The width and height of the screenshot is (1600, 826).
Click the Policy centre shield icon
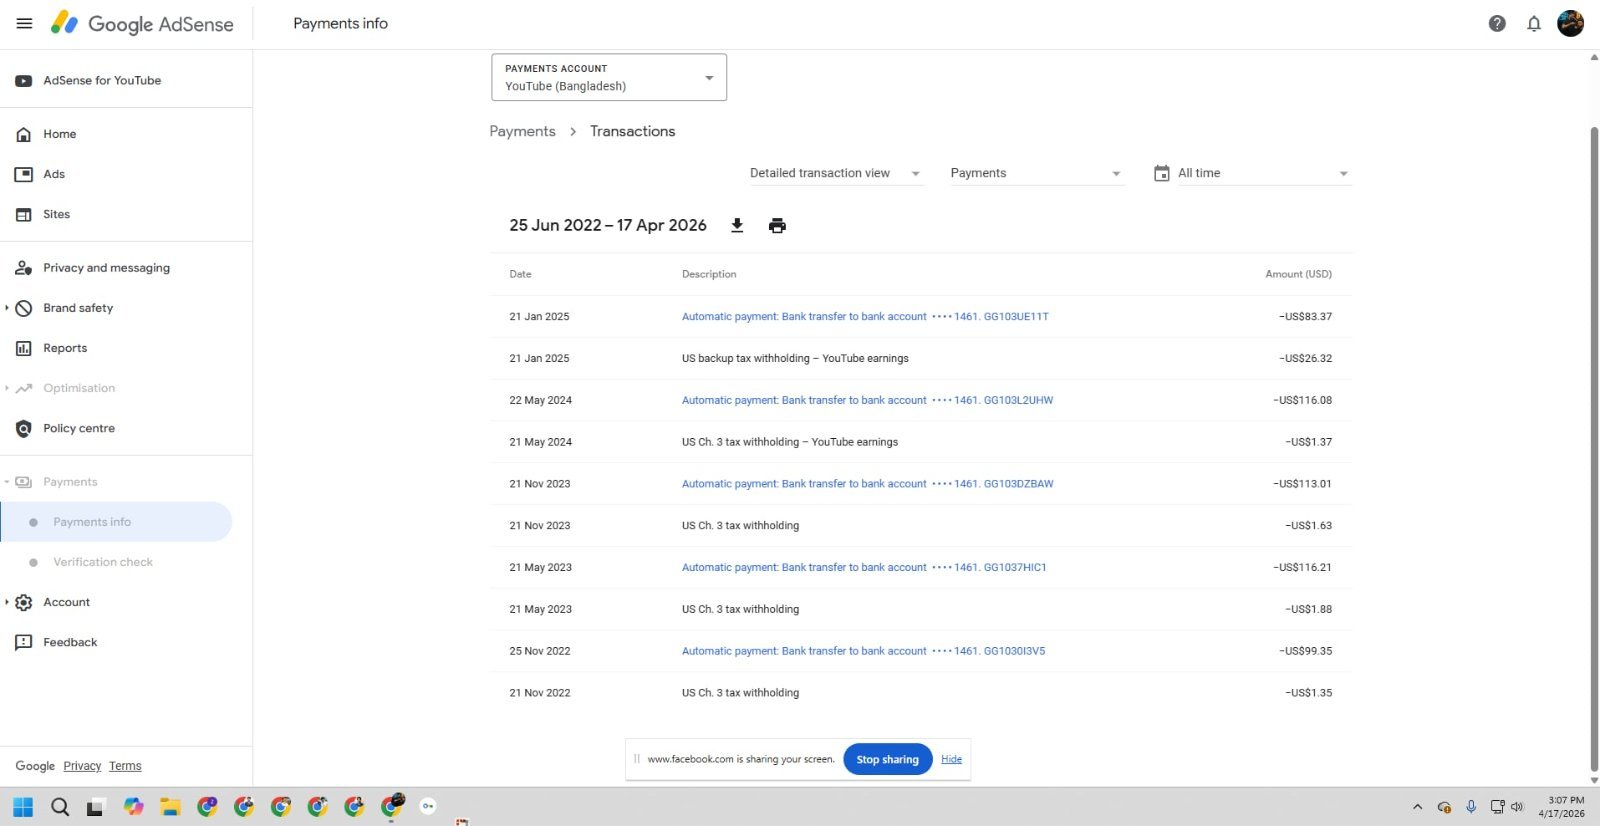(x=24, y=428)
